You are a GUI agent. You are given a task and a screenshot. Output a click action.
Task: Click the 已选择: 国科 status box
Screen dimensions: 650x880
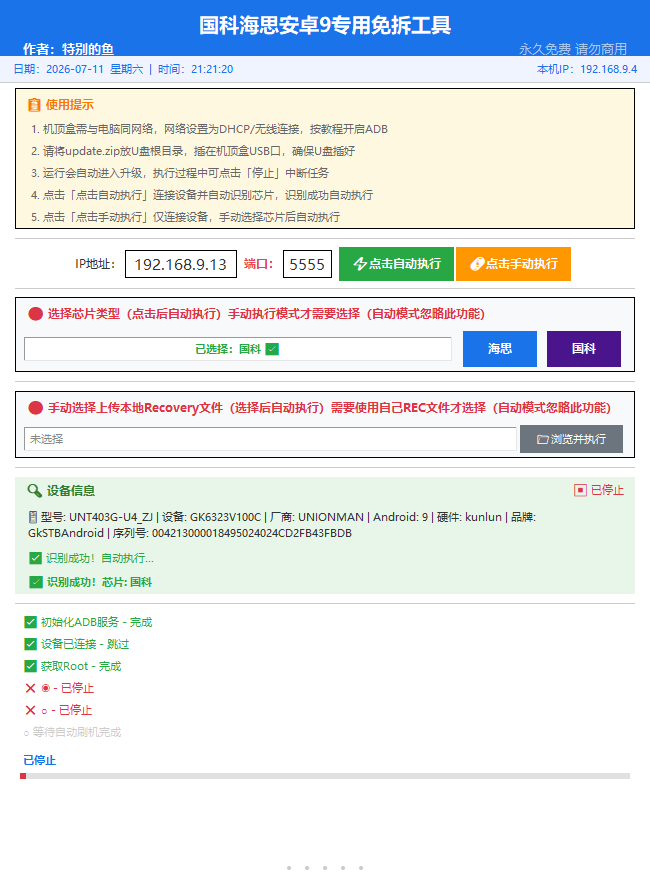[x=237, y=349]
